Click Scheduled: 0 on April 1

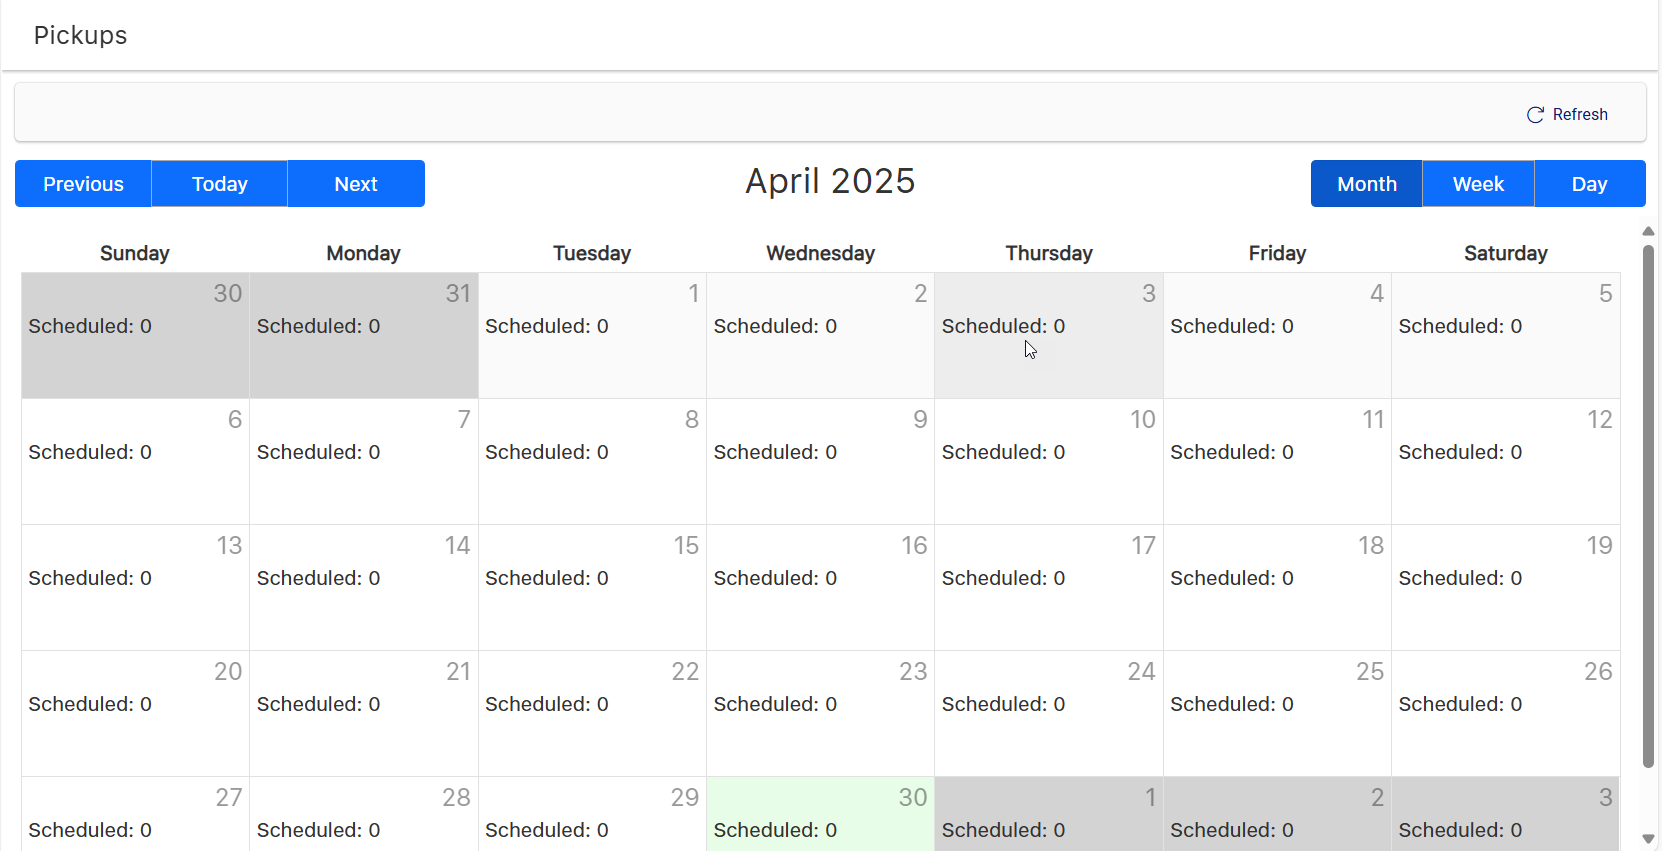pos(546,326)
